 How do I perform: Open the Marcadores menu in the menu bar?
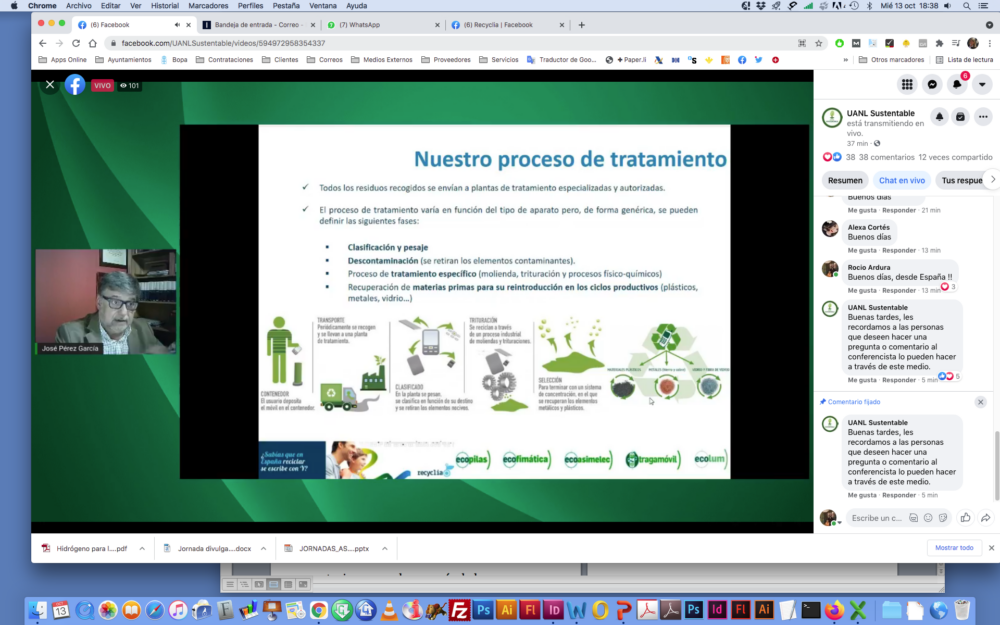click(x=208, y=6)
